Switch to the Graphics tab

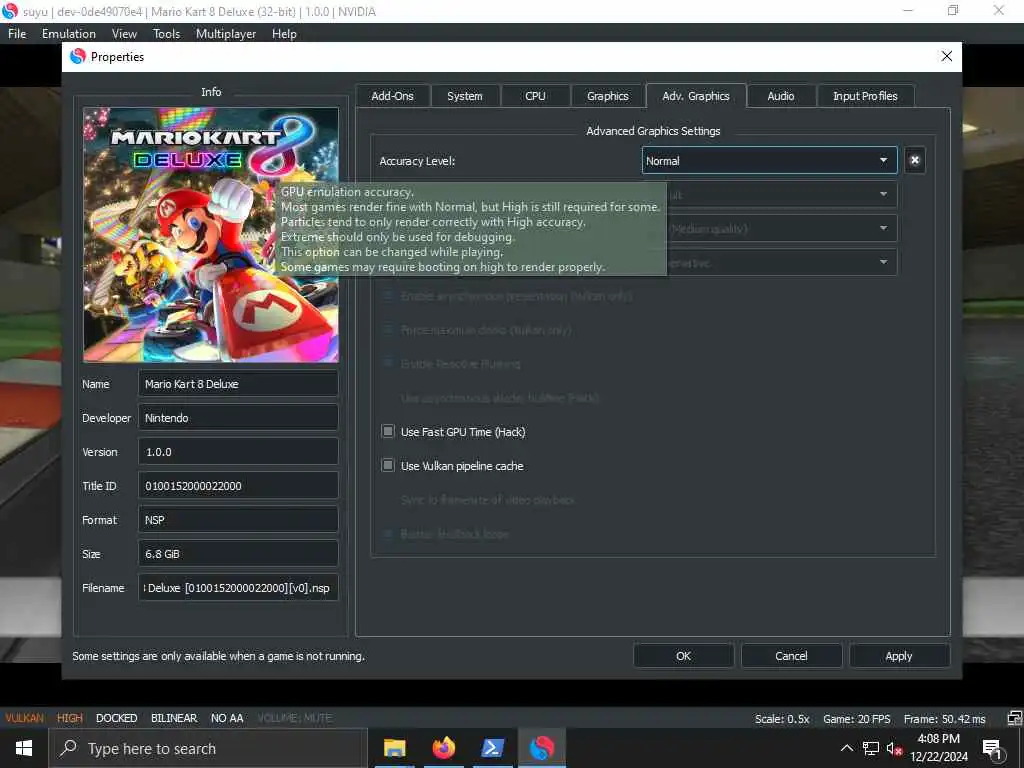607,96
